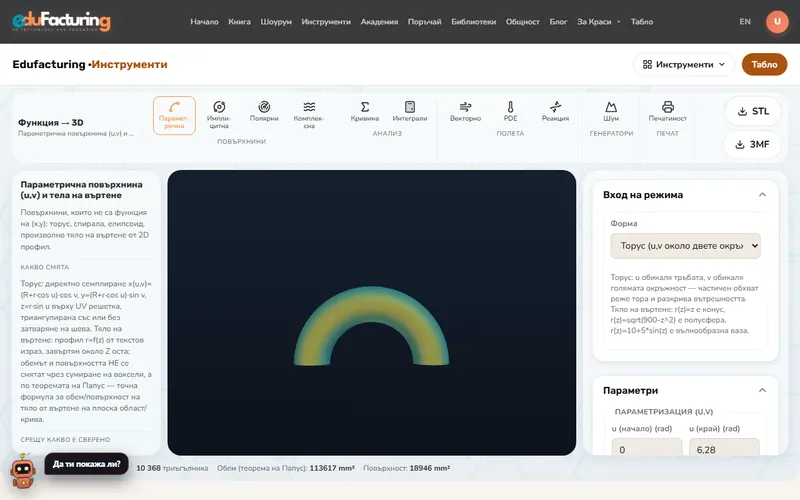The width and height of the screenshot is (800, 500).
Task: Click the volume value 113617 mm³
Action: tap(332, 468)
